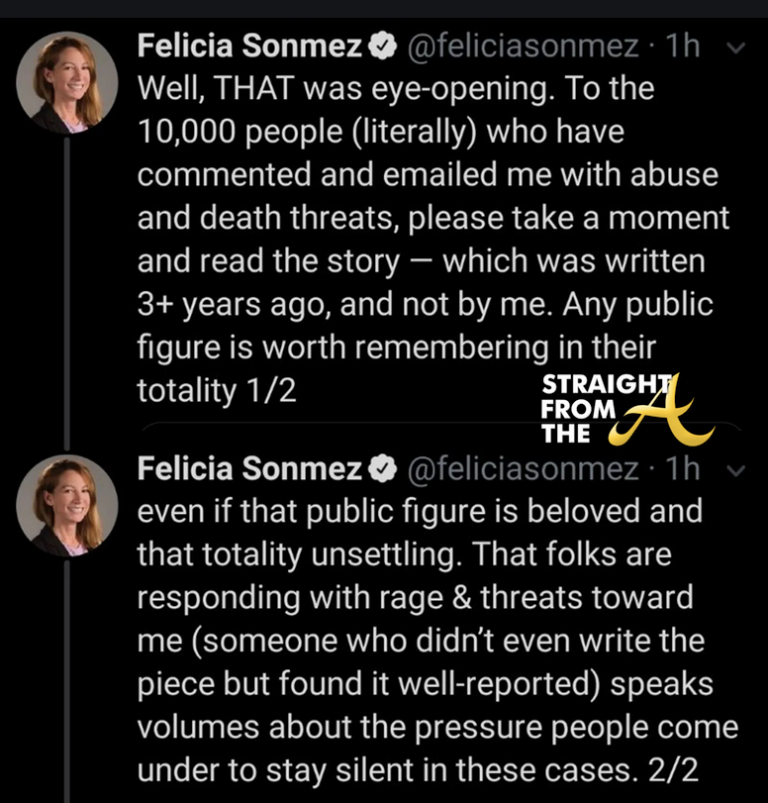Expand the chevron menu on the second tweet
This screenshot has height=803, width=768.
coord(737,469)
